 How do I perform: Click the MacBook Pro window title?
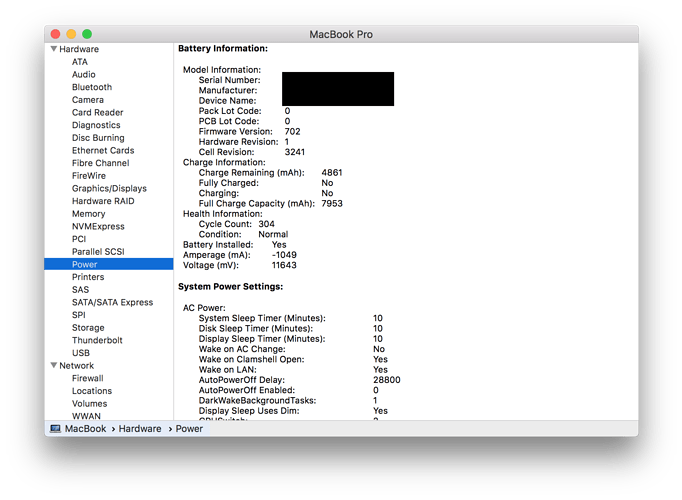click(x=341, y=34)
